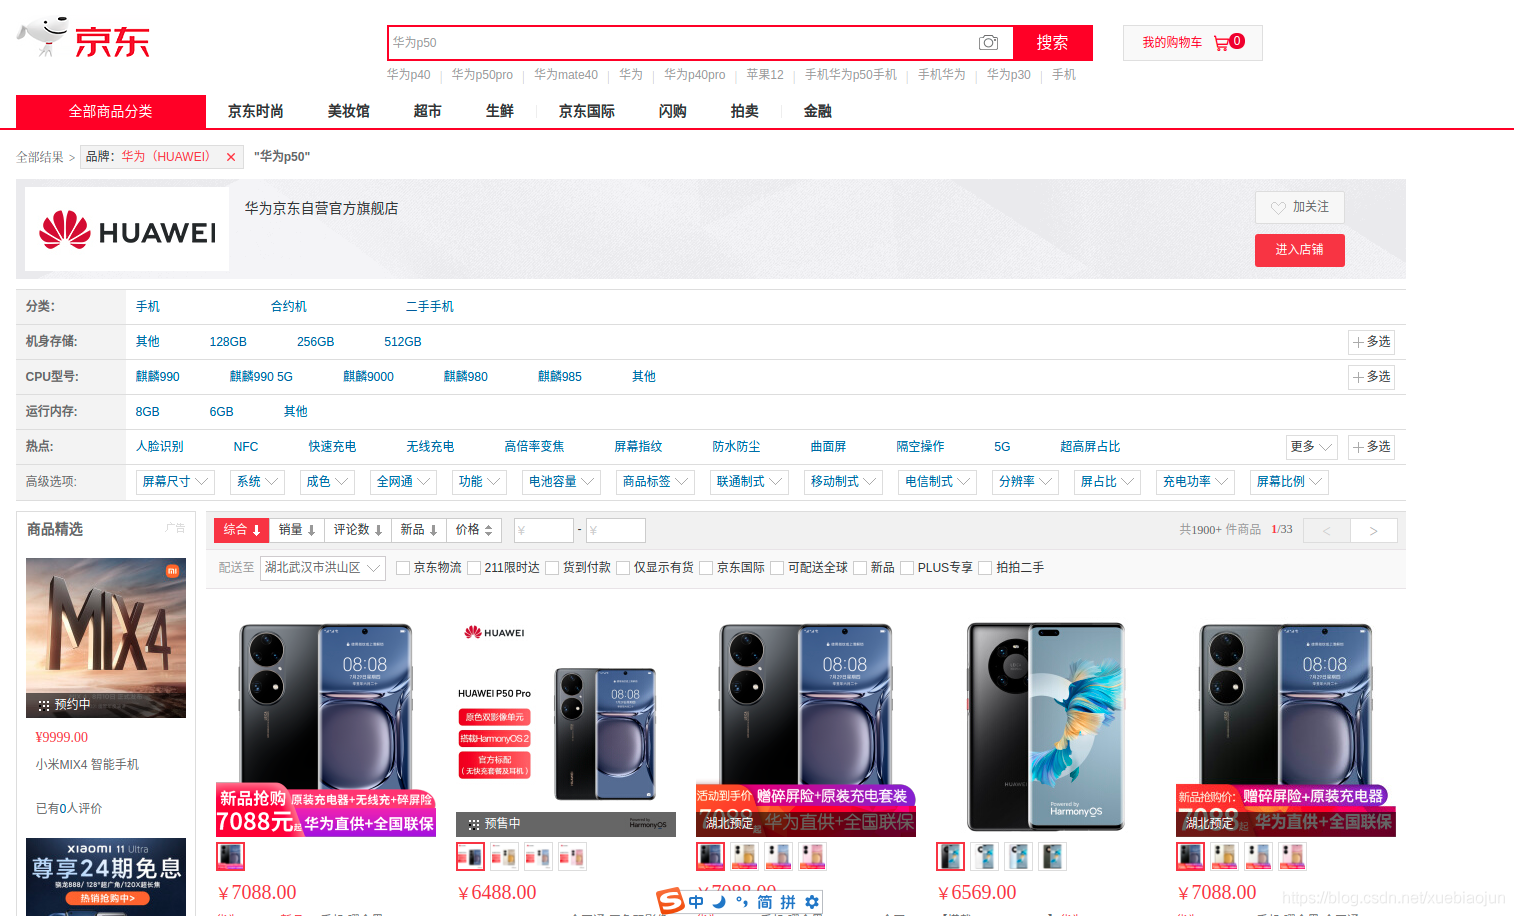Open delivery location 湖北武汉市洪山区 dropdown
This screenshot has width=1514, height=916.
(322, 568)
